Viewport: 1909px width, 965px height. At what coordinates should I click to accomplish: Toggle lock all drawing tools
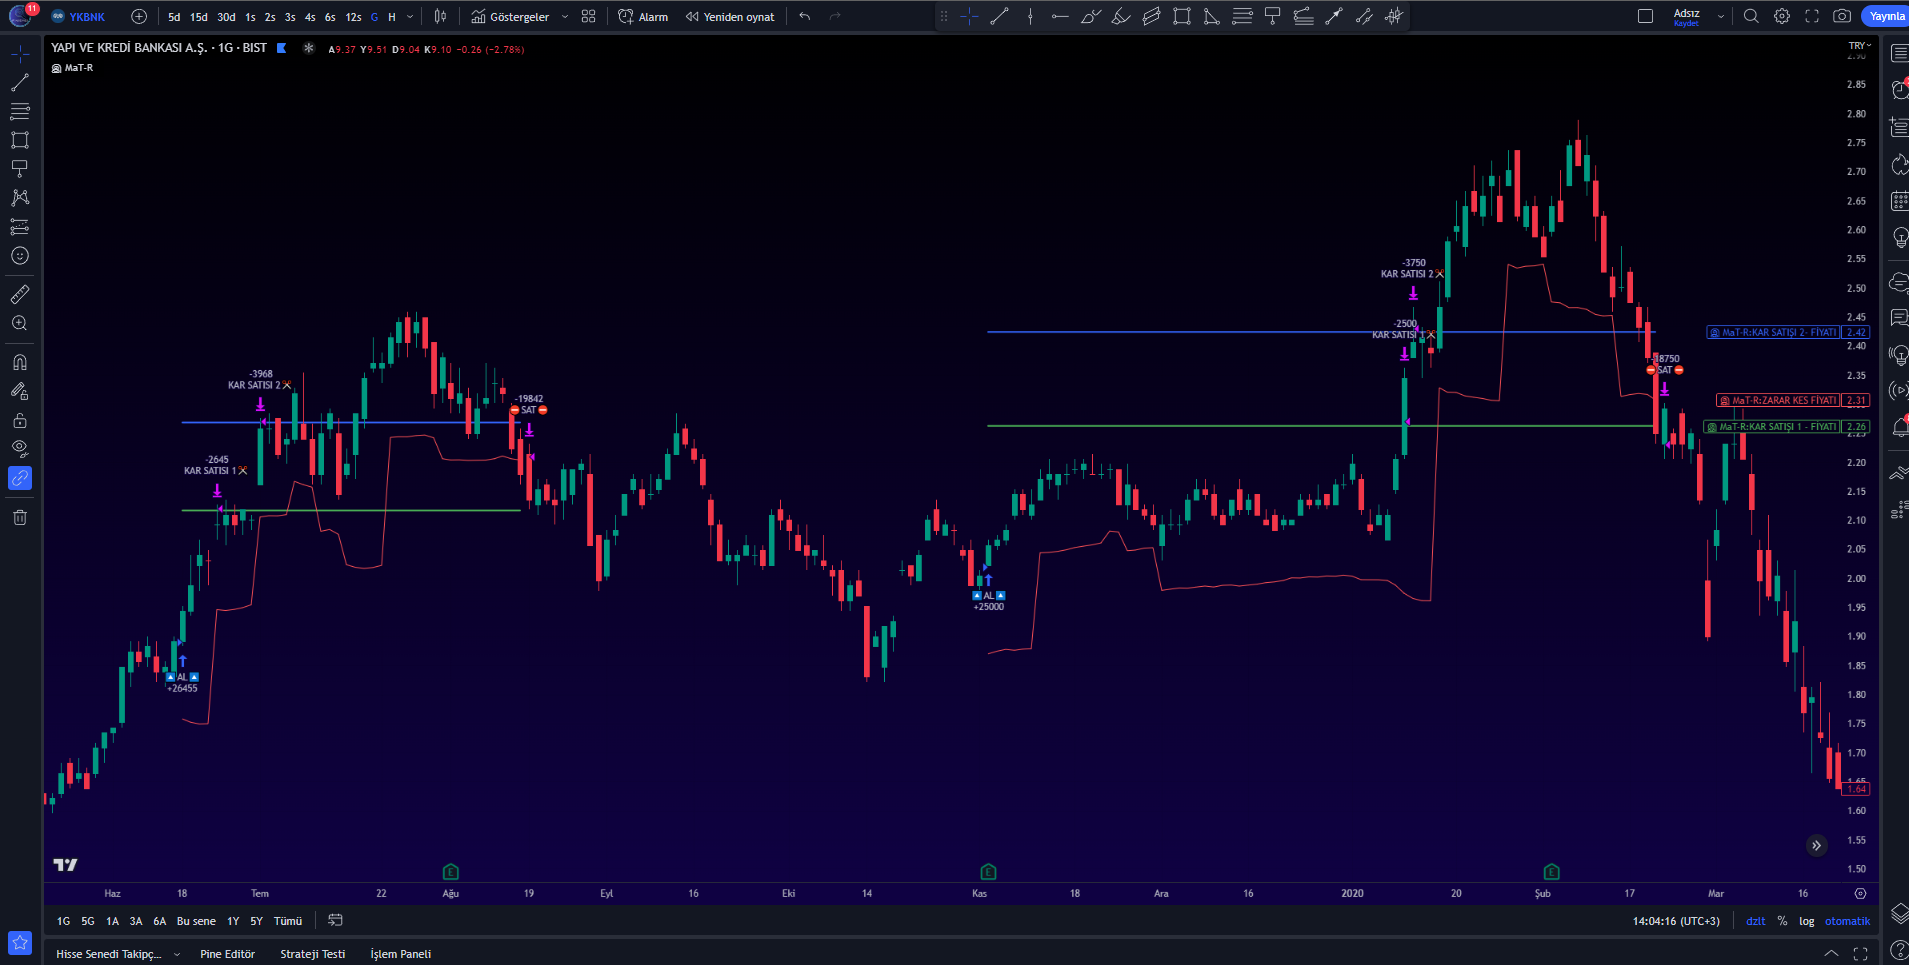(x=20, y=420)
